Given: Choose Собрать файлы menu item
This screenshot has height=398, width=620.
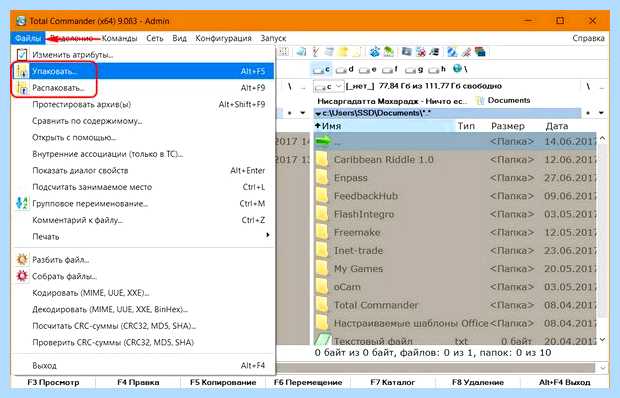Looking at the screenshot, I should [x=144, y=276].
